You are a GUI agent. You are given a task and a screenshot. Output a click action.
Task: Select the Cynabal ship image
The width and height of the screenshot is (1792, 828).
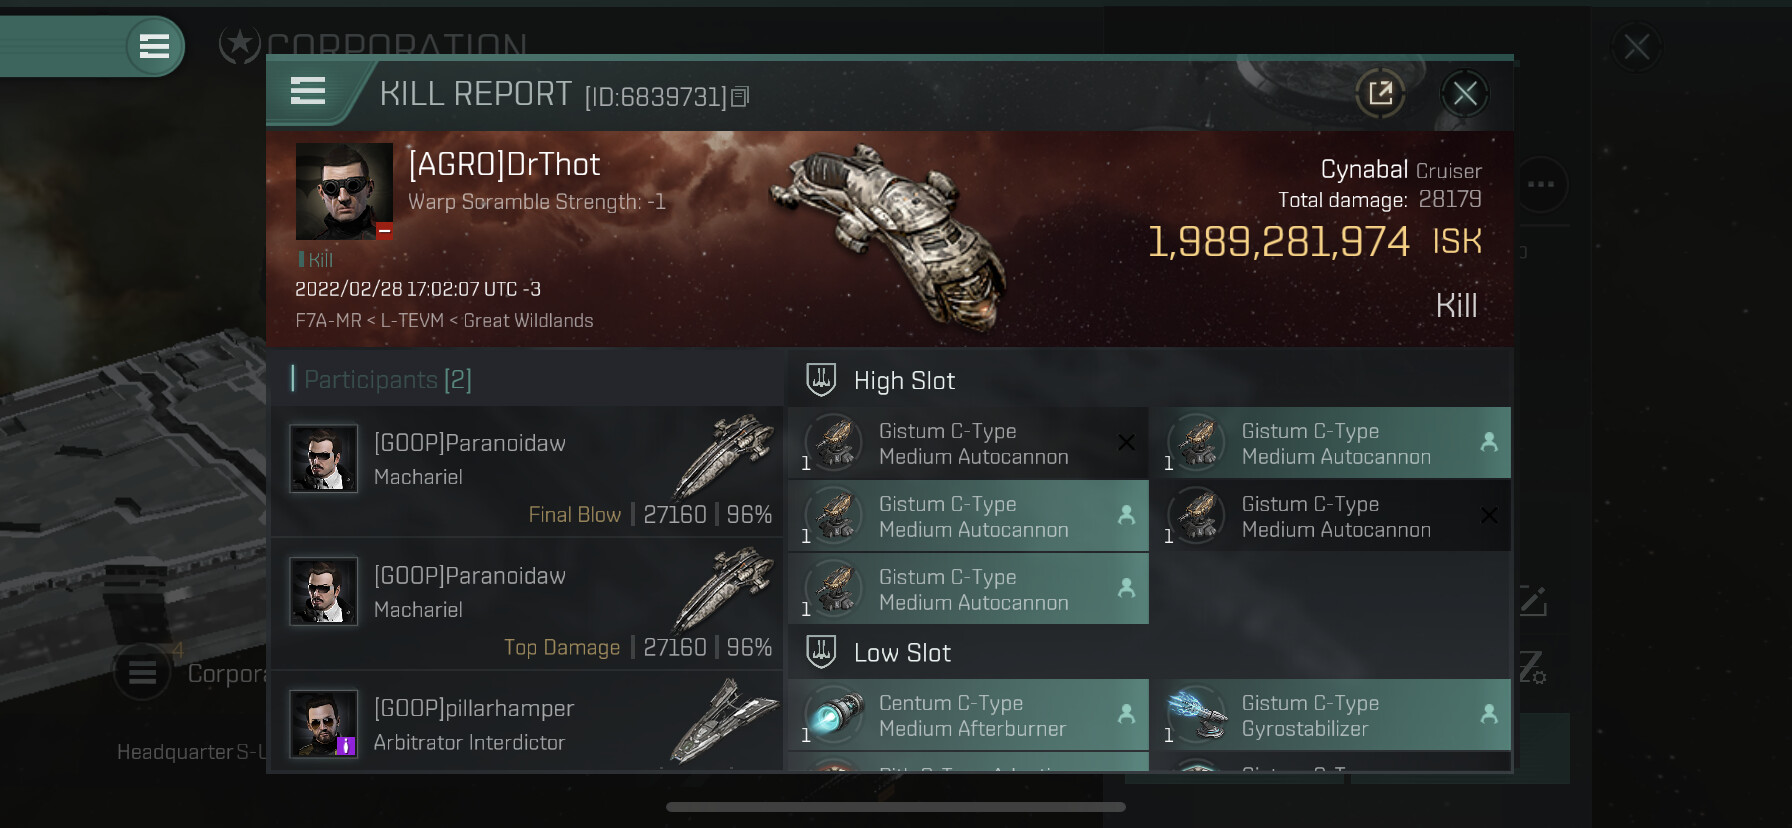892,235
